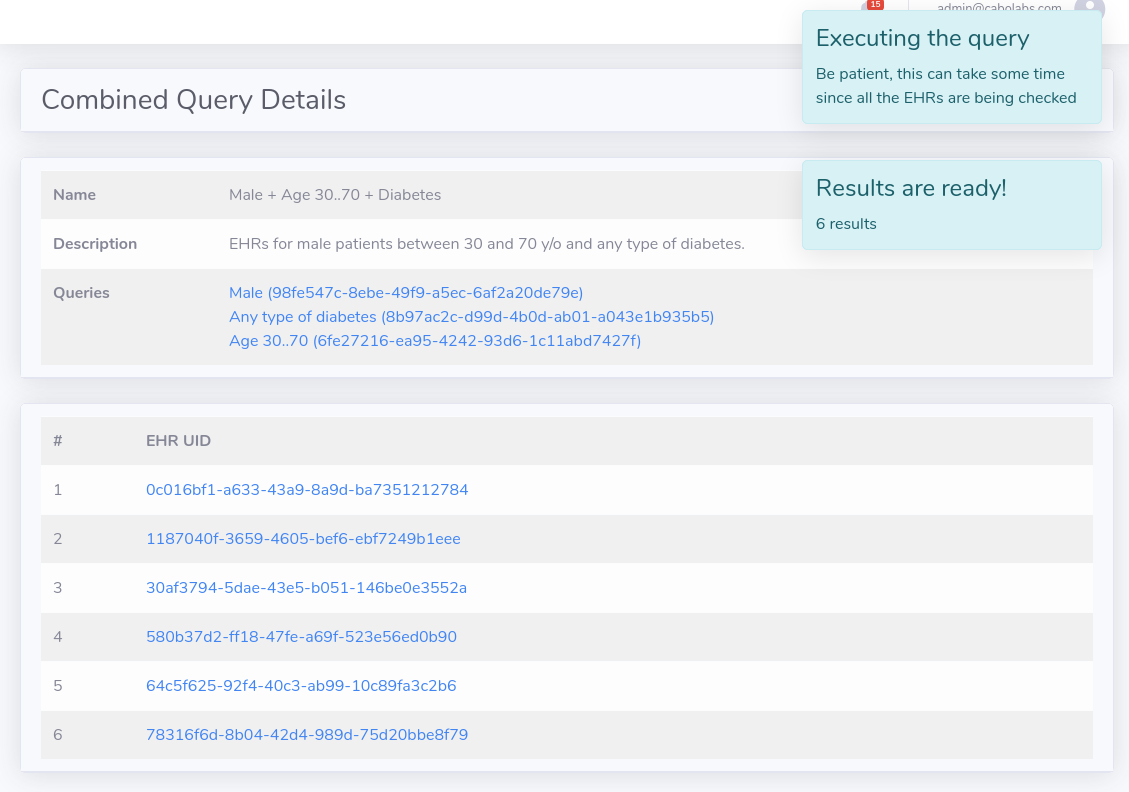Open EHR starting with 0c016bf1
This screenshot has height=792, width=1129.
click(x=307, y=490)
